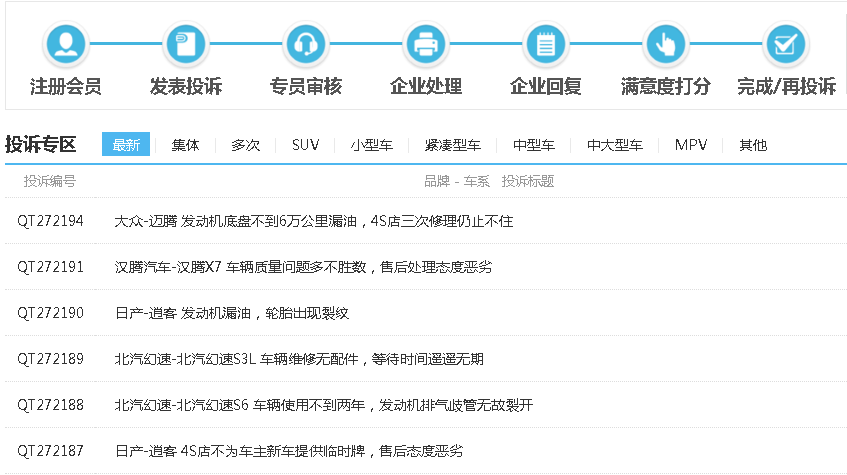
Task: Open 北汽幻速S6 exhaust manifold complaint
Action: (324, 405)
